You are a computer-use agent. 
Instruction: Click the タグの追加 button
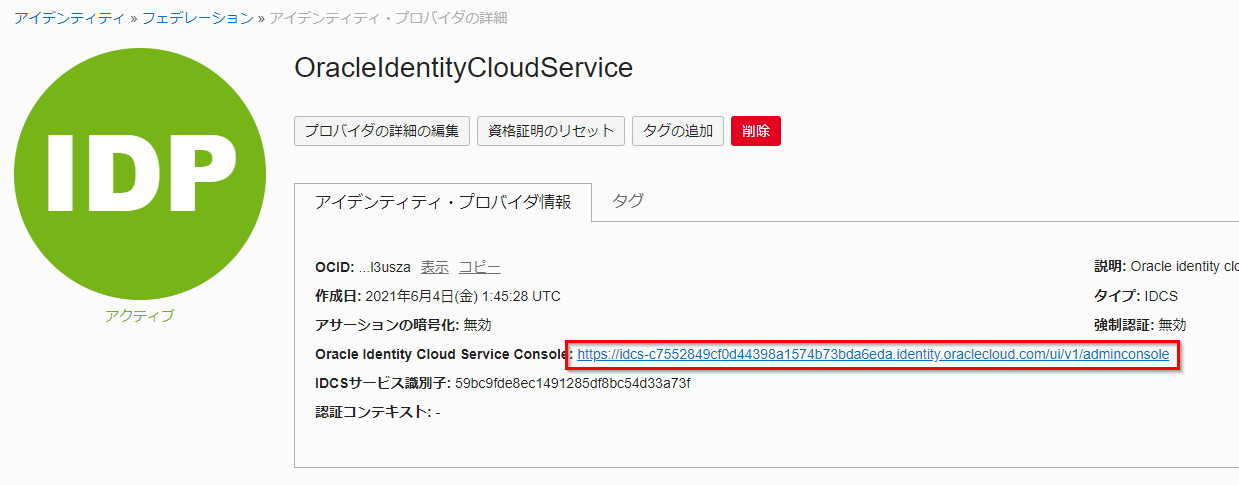coord(677,131)
